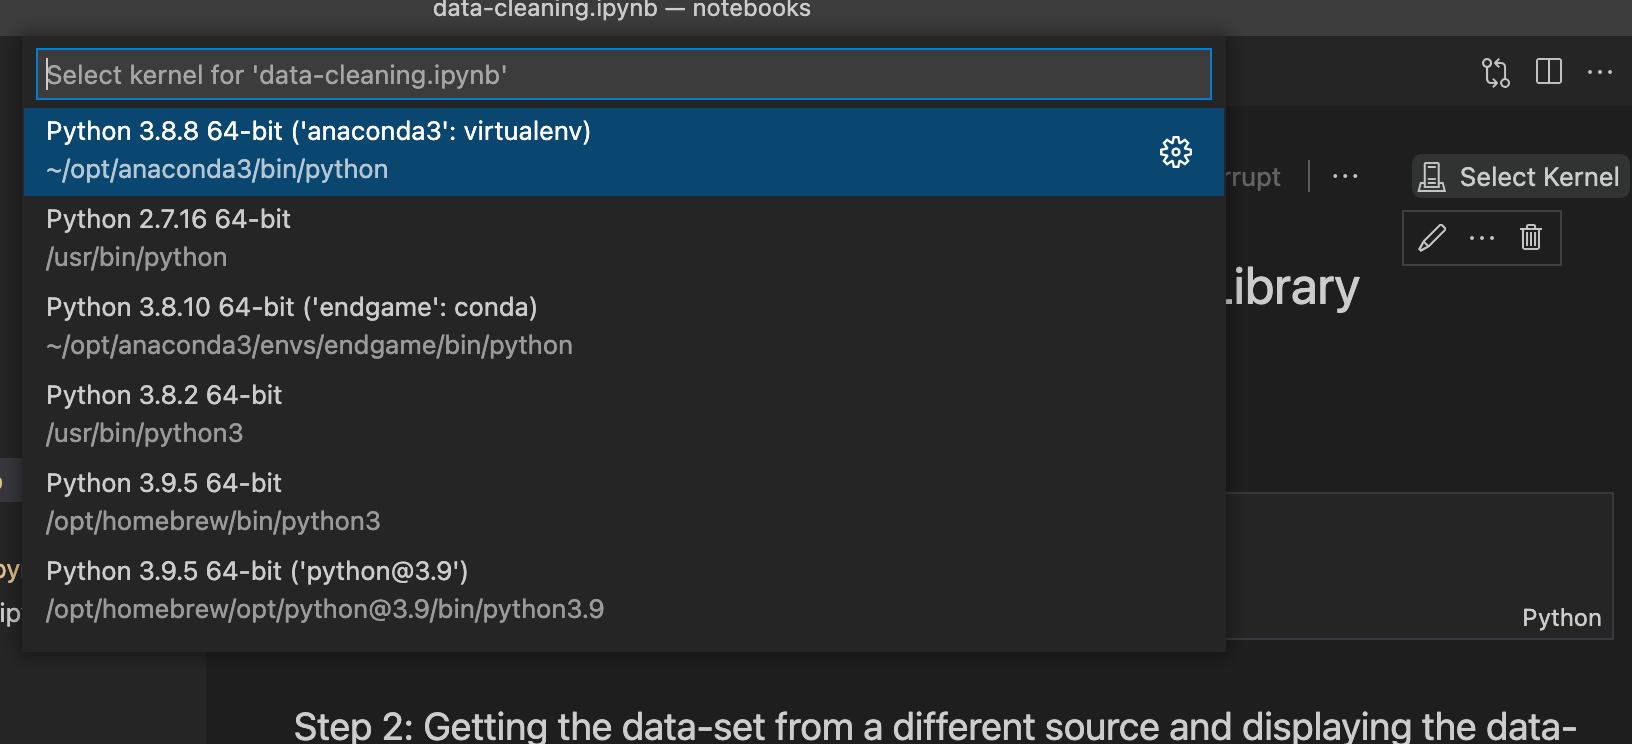1632x744 pixels.
Task: Edit the cell using the pencil icon
Action: 1432,238
